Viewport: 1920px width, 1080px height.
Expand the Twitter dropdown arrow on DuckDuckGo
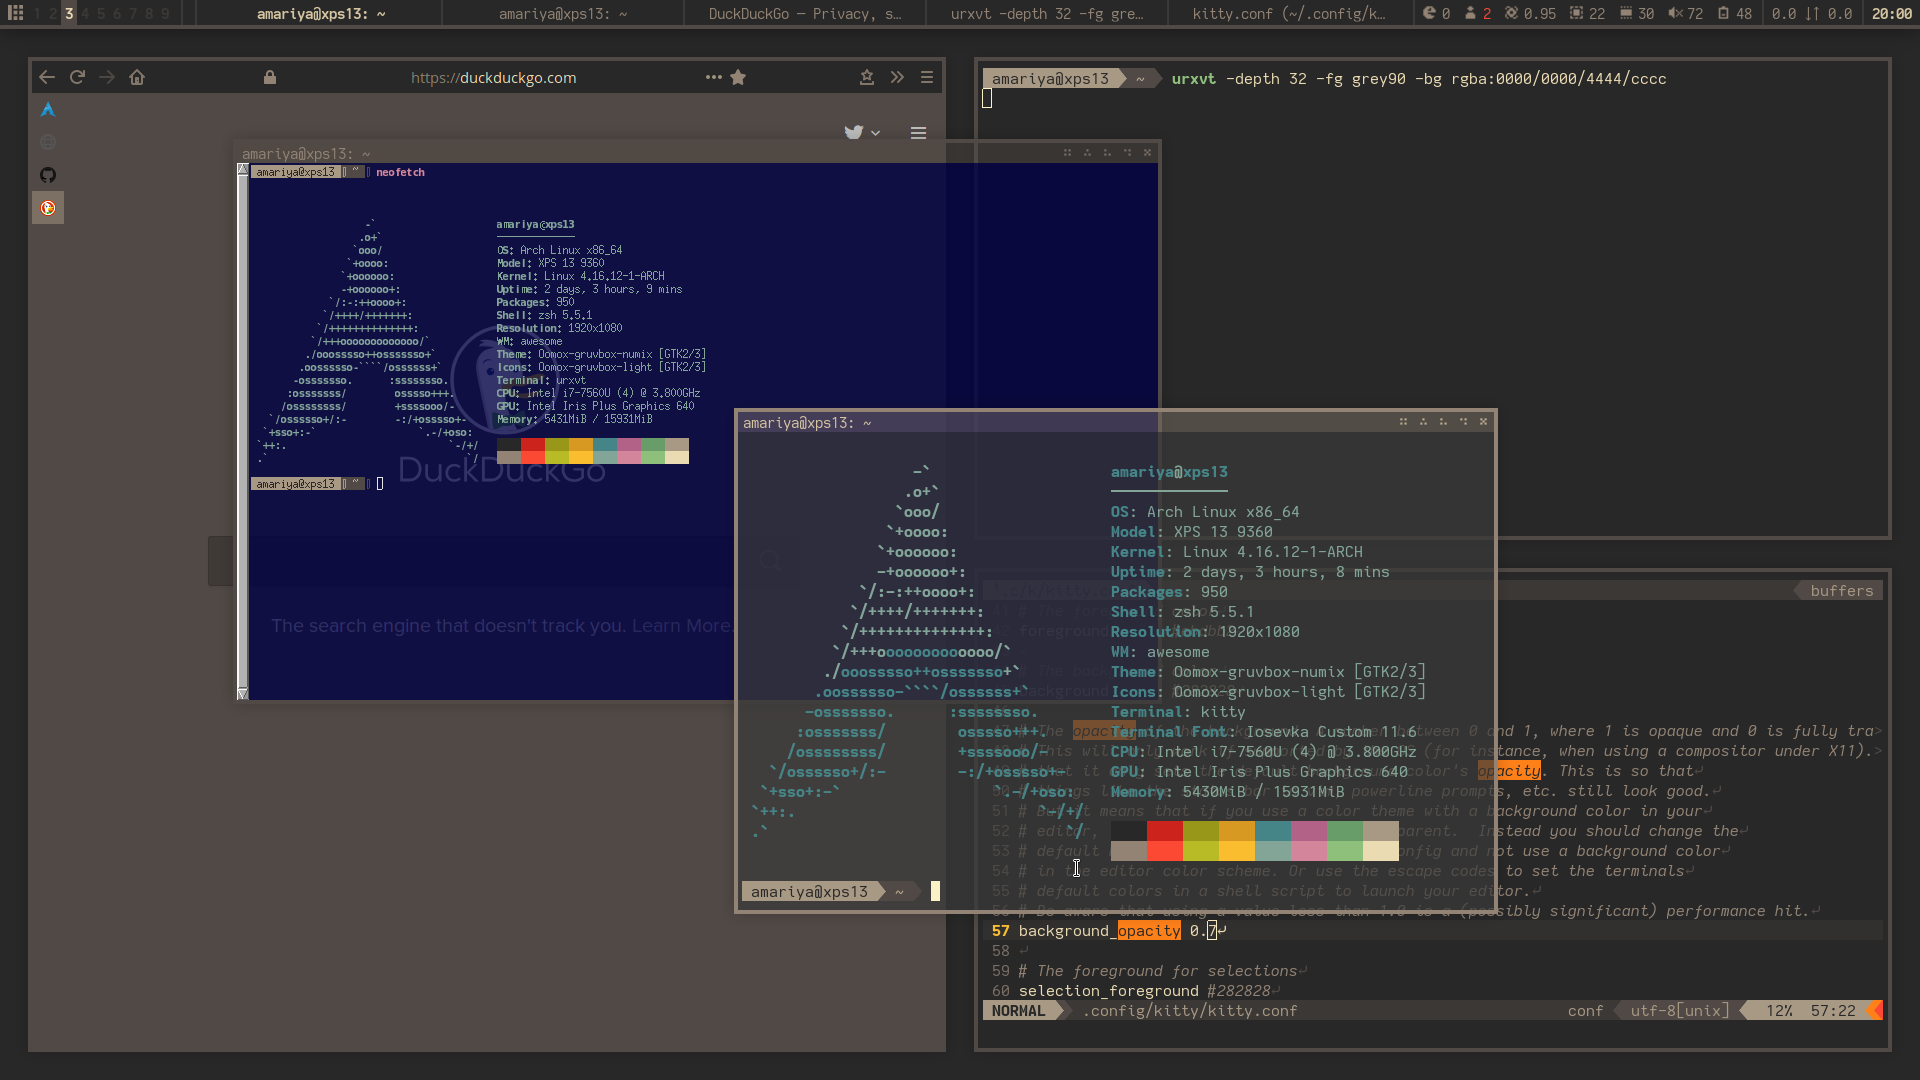point(876,133)
